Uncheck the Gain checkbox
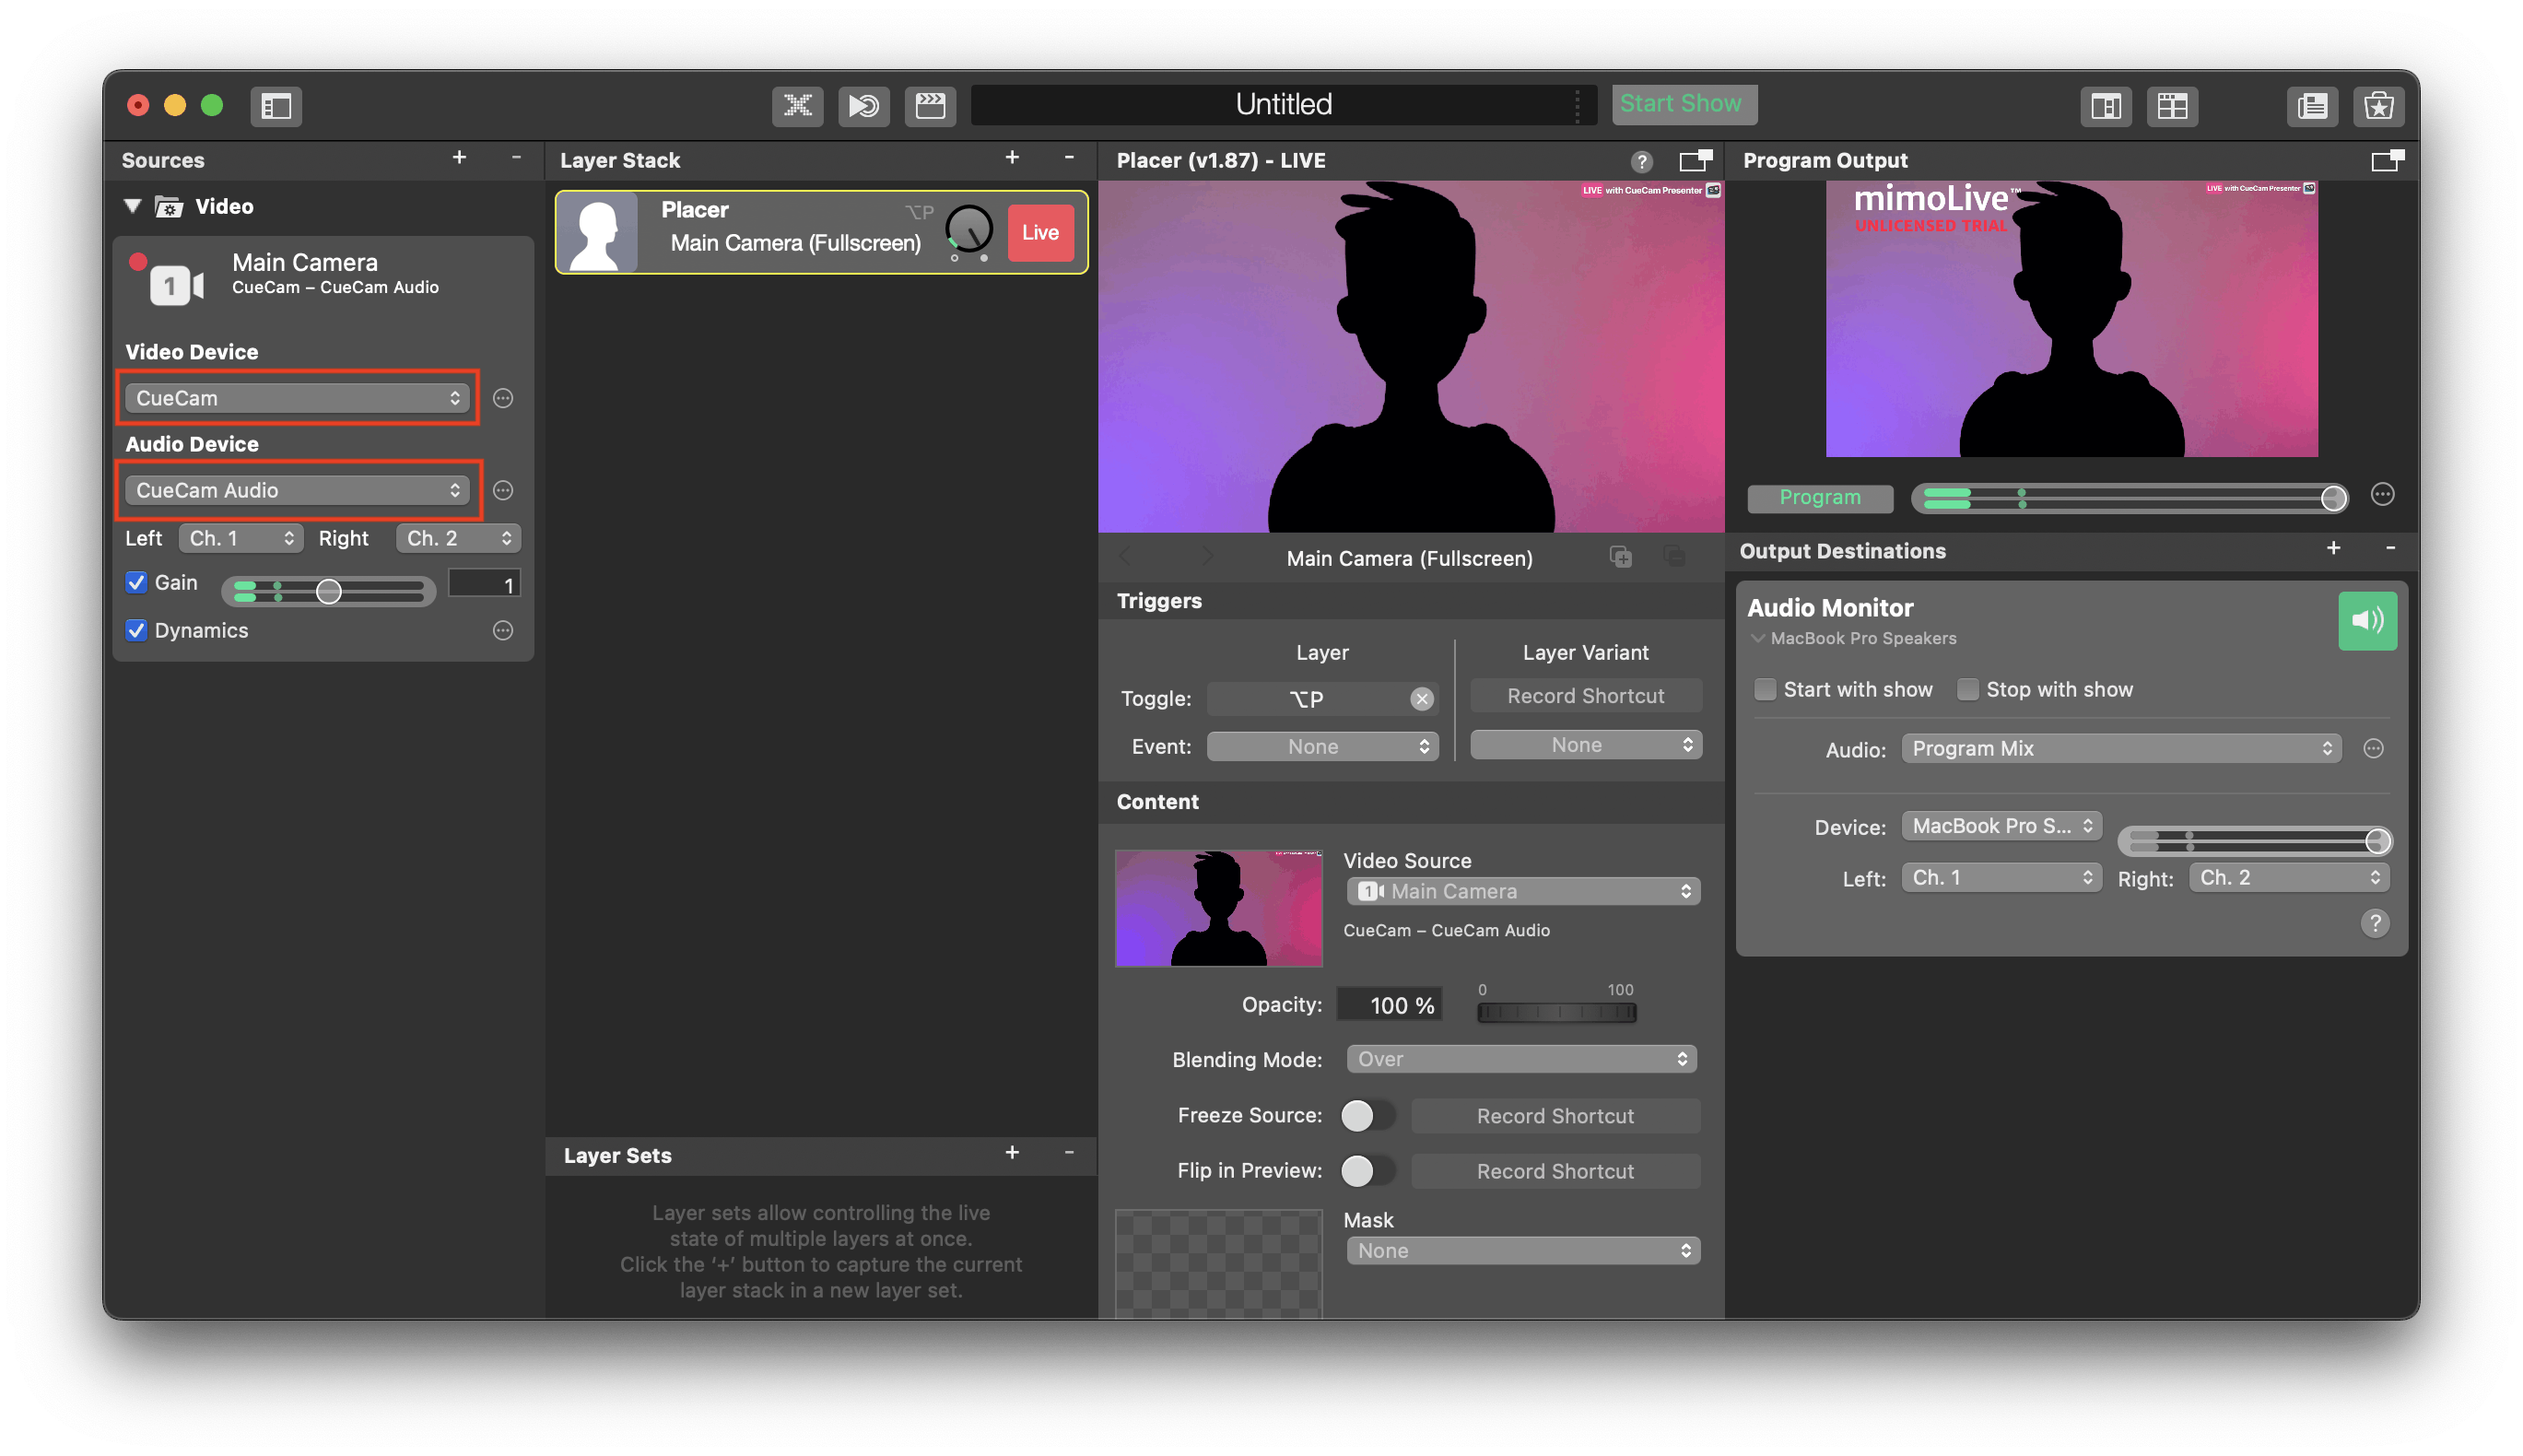This screenshot has width=2523, height=1456. point(137,583)
